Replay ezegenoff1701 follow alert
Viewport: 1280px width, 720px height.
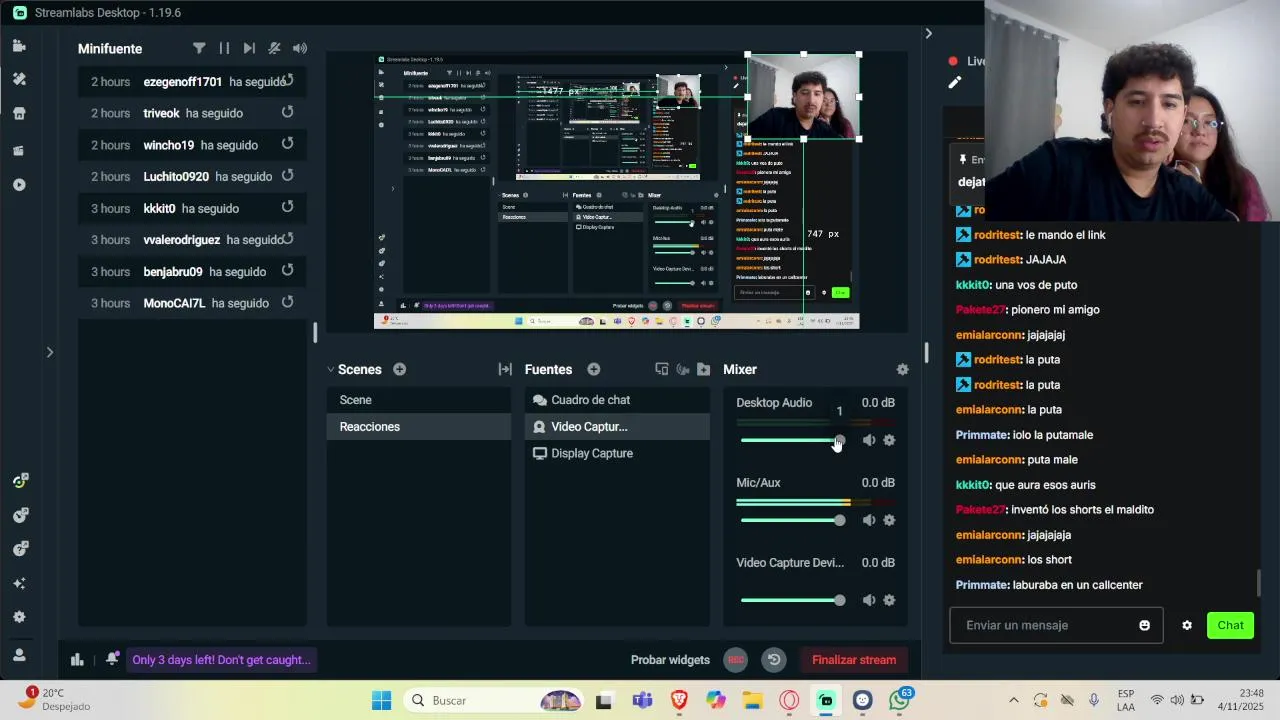[x=288, y=80]
